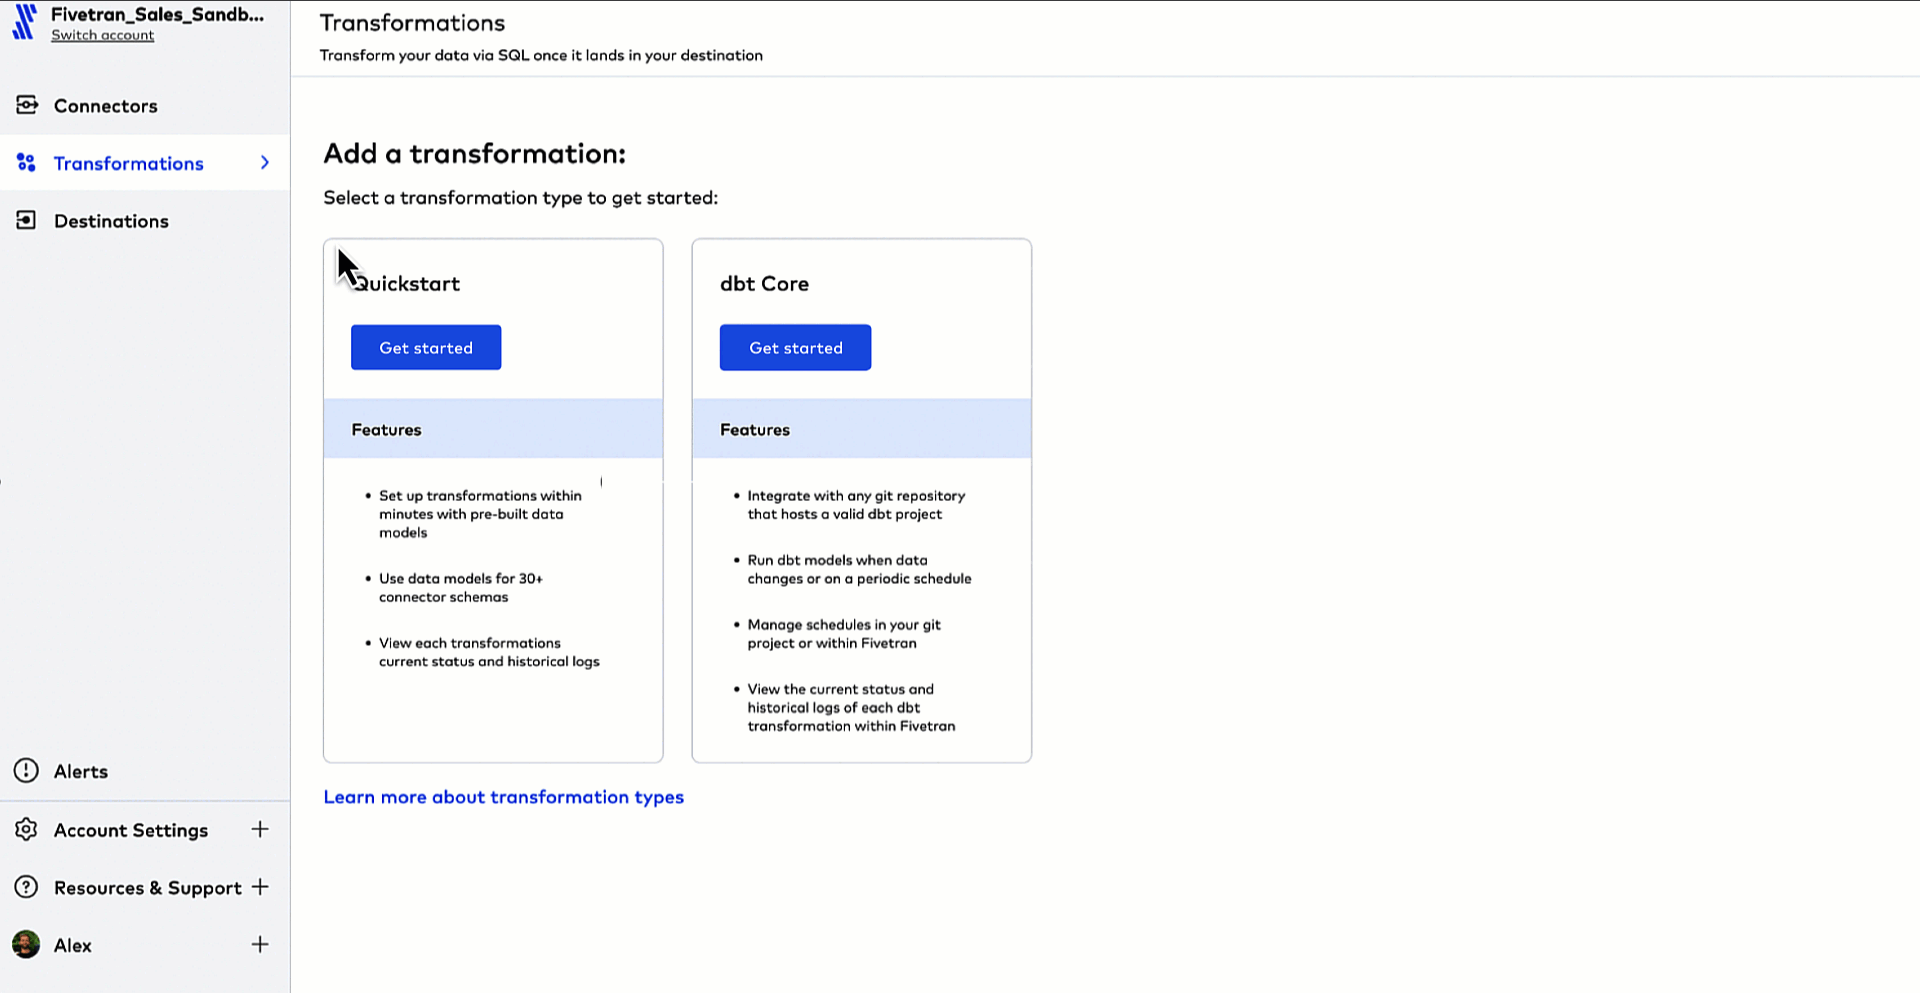Expand the Alex account plus control

[260, 944]
